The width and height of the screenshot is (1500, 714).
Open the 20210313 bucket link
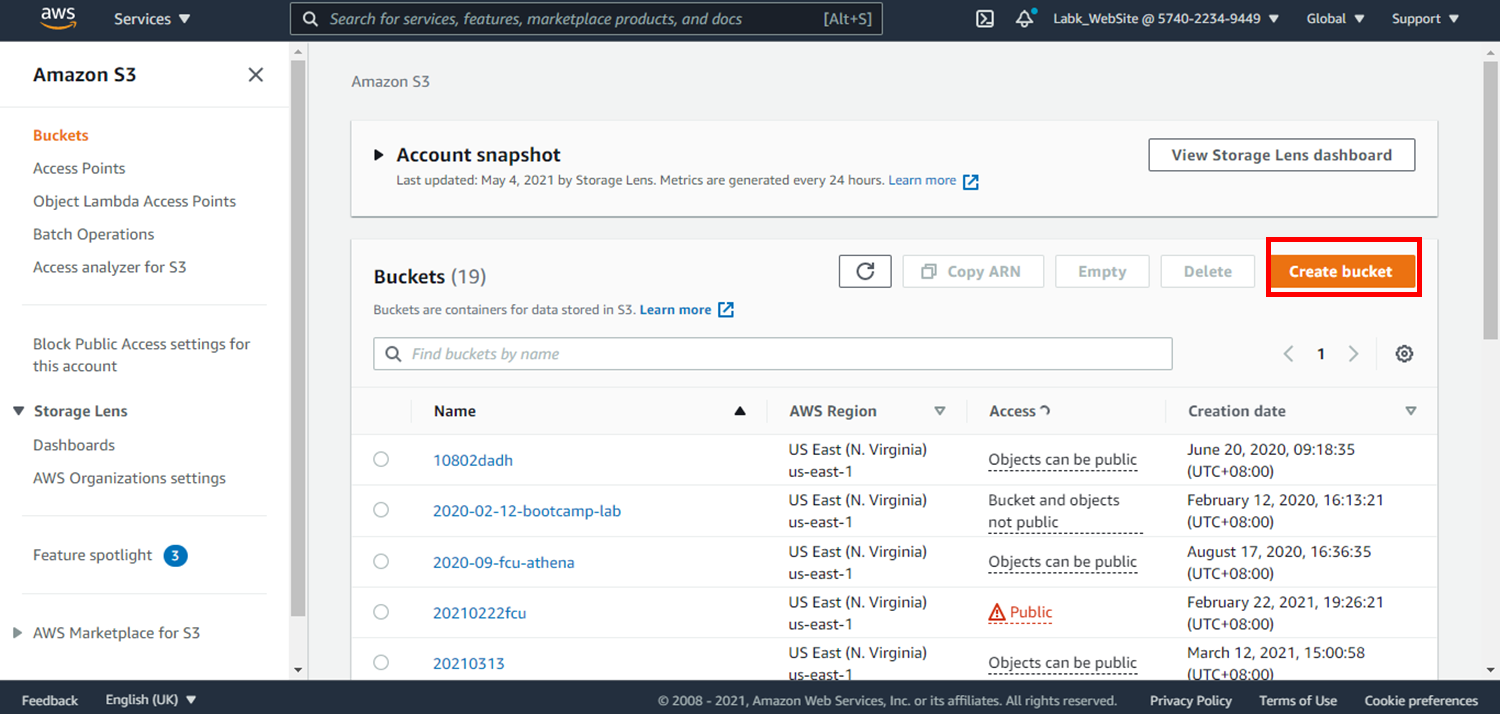point(469,663)
